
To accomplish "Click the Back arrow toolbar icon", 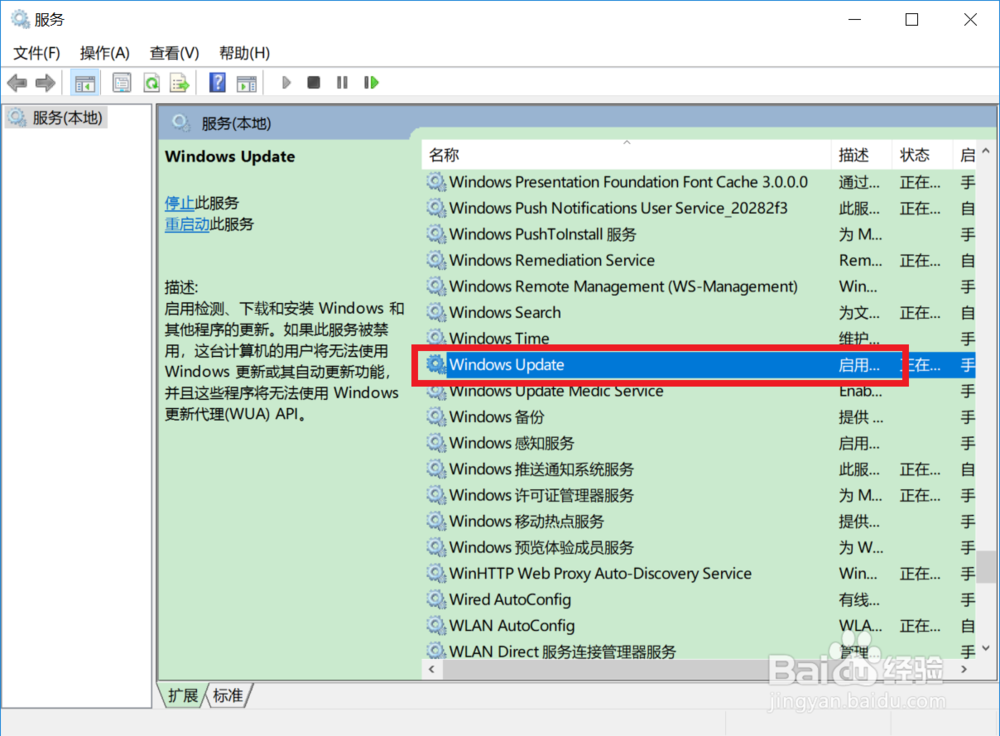I will pos(17,83).
